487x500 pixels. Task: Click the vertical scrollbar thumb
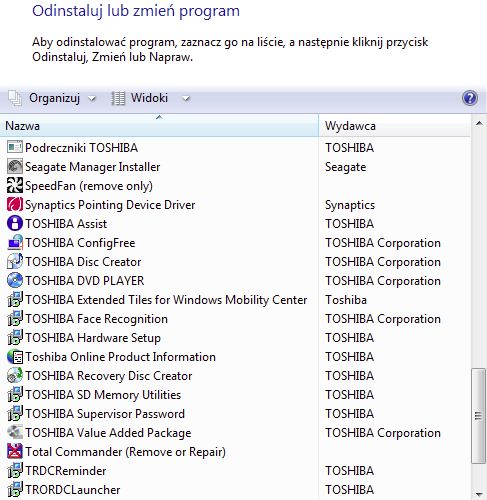pos(479,415)
